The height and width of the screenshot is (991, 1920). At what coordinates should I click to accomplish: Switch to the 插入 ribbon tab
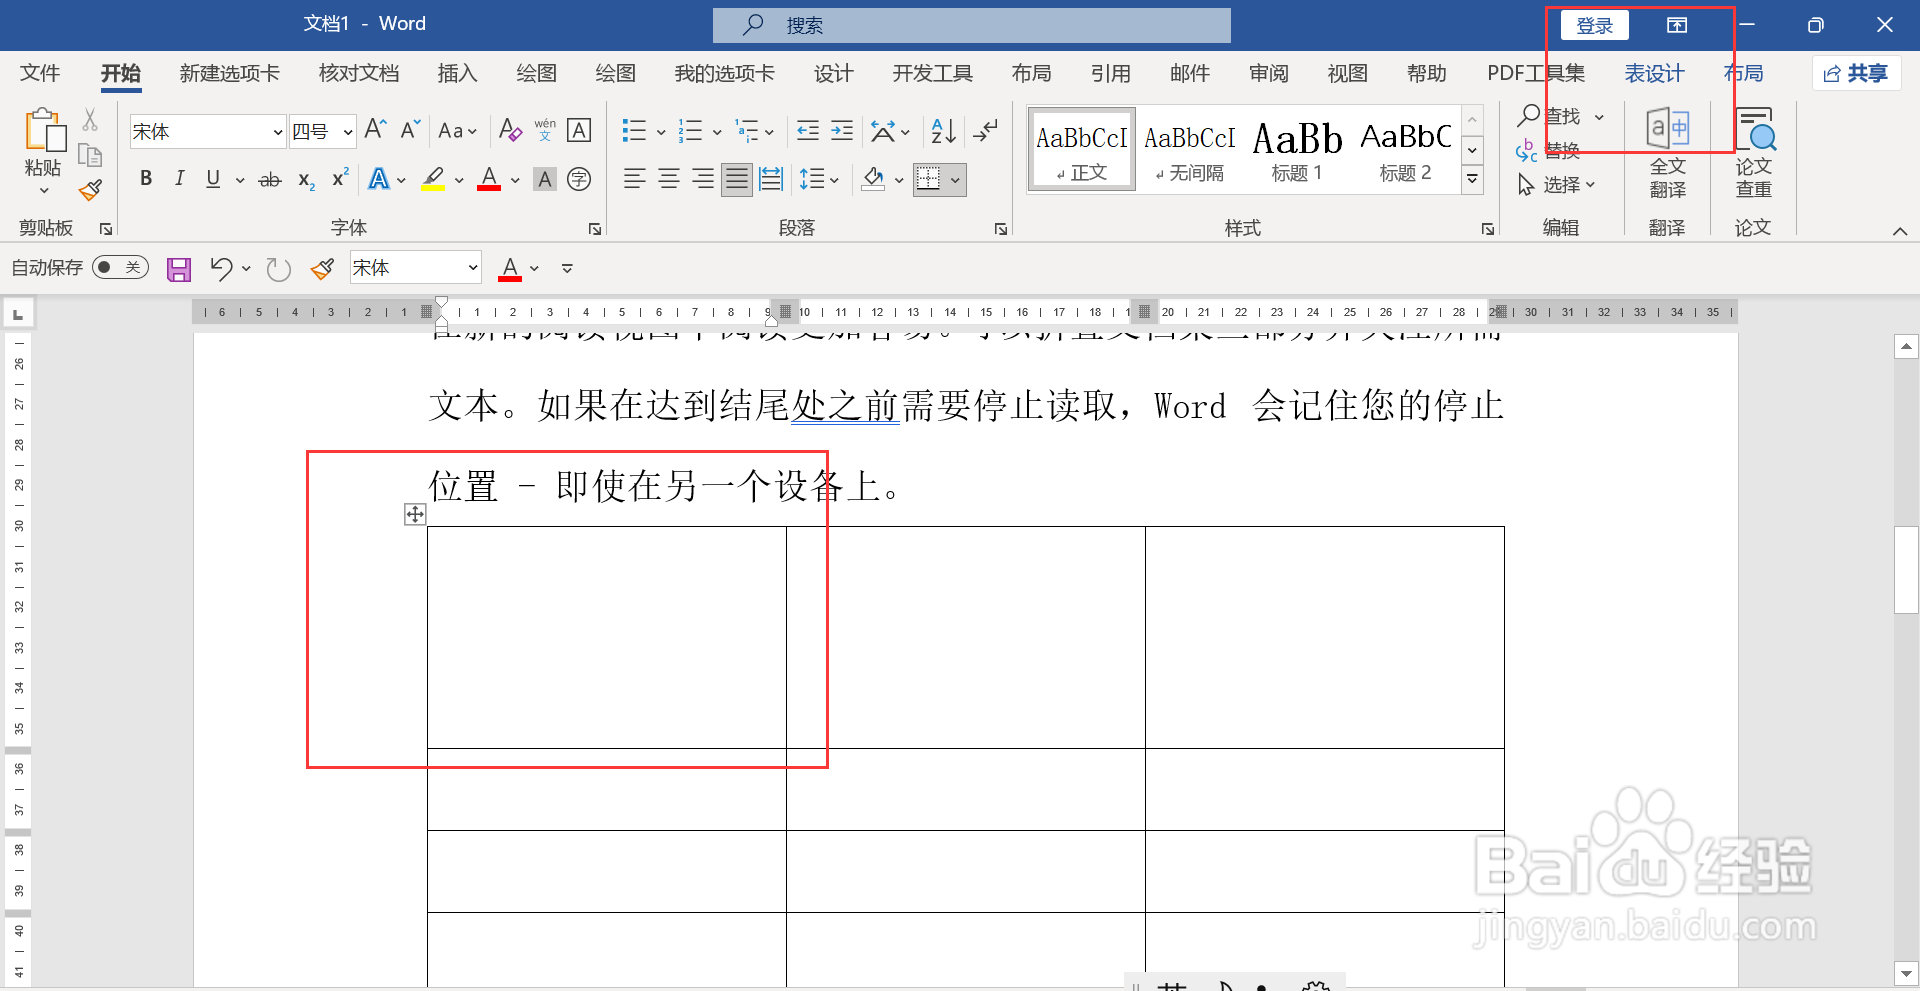pos(457,73)
